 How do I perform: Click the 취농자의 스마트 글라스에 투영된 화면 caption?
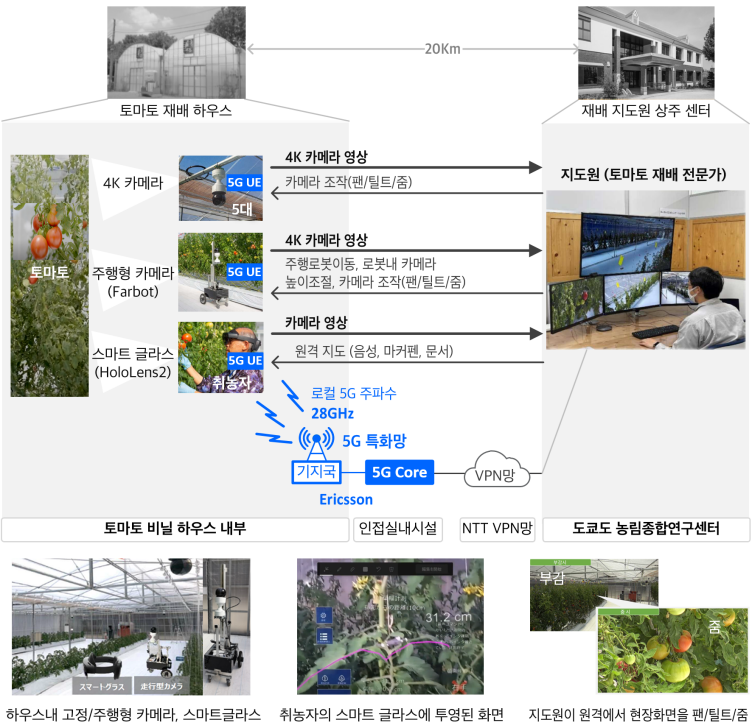[391, 715]
